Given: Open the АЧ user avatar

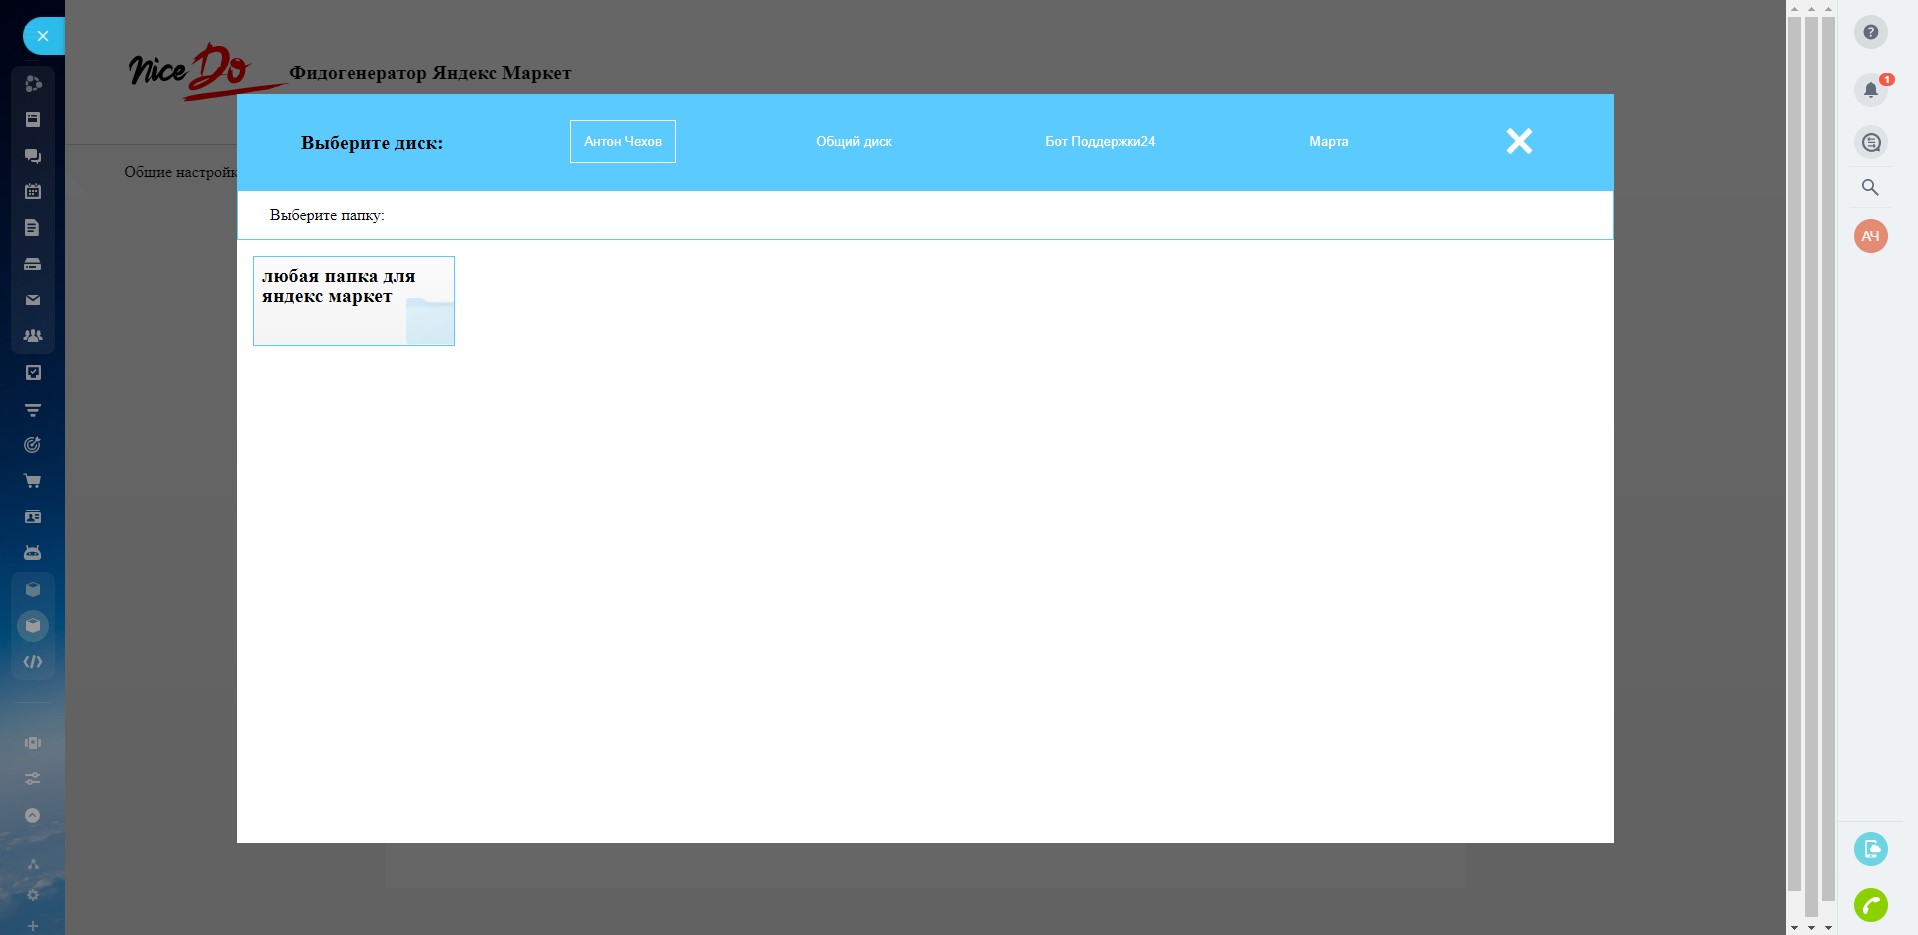Looking at the screenshot, I should 1871,237.
